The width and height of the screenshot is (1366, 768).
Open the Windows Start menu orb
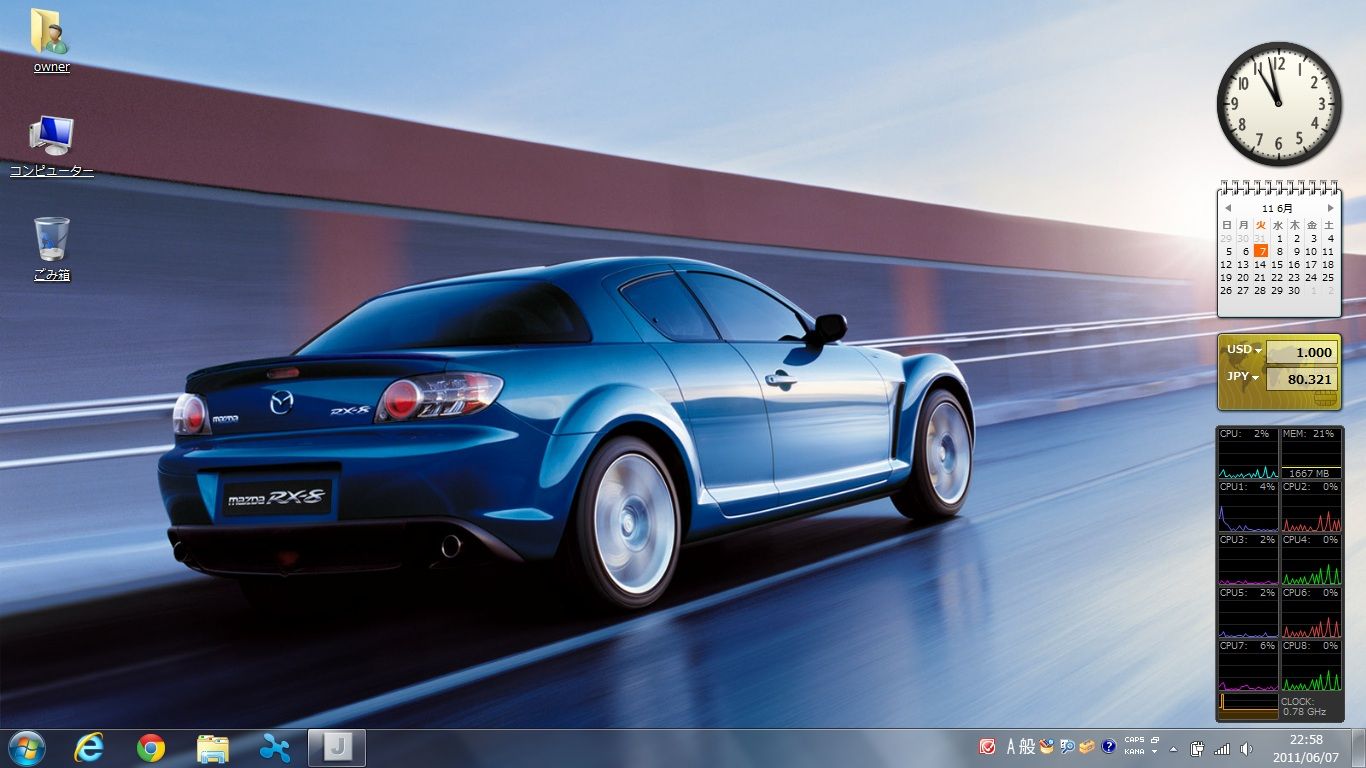pyautogui.click(x=26, y=748)
